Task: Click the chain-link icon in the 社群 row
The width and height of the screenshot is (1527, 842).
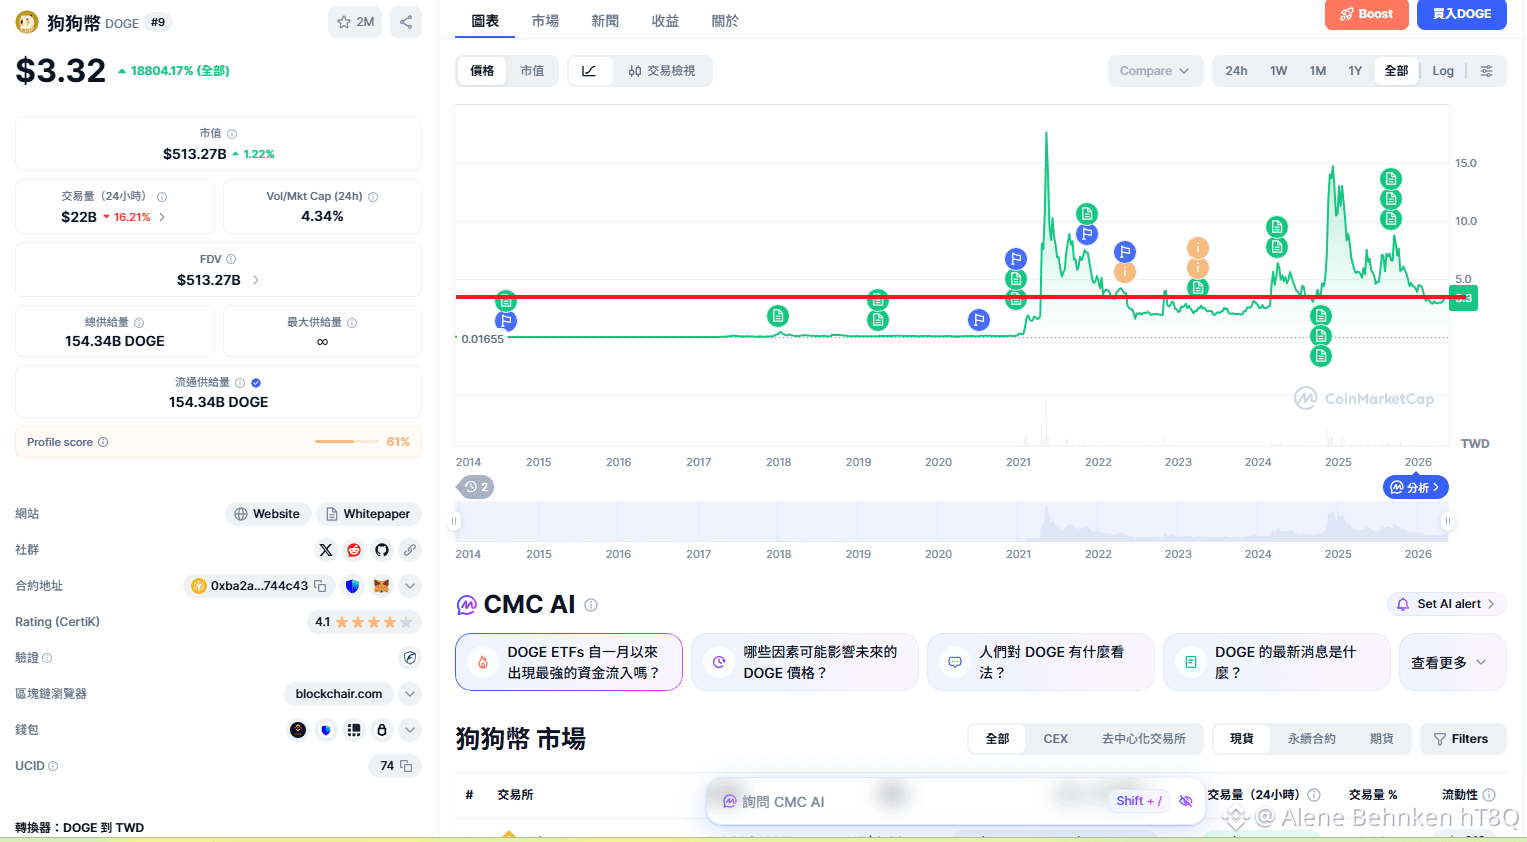Action: tap(410, 550)
